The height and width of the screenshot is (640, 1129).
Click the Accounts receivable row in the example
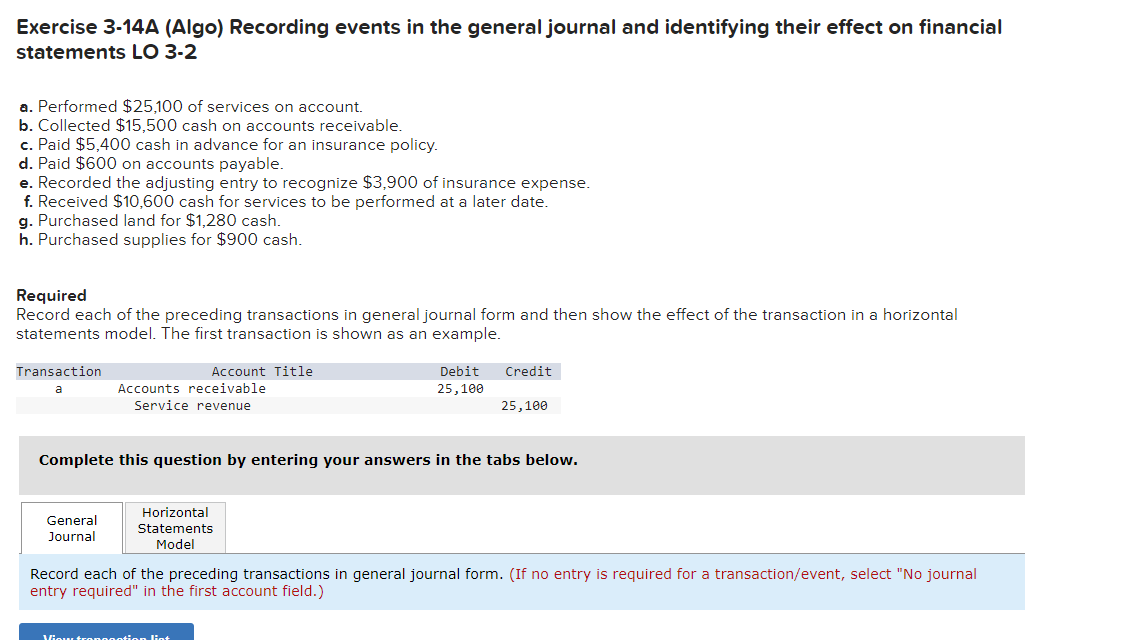pos(288,389)
